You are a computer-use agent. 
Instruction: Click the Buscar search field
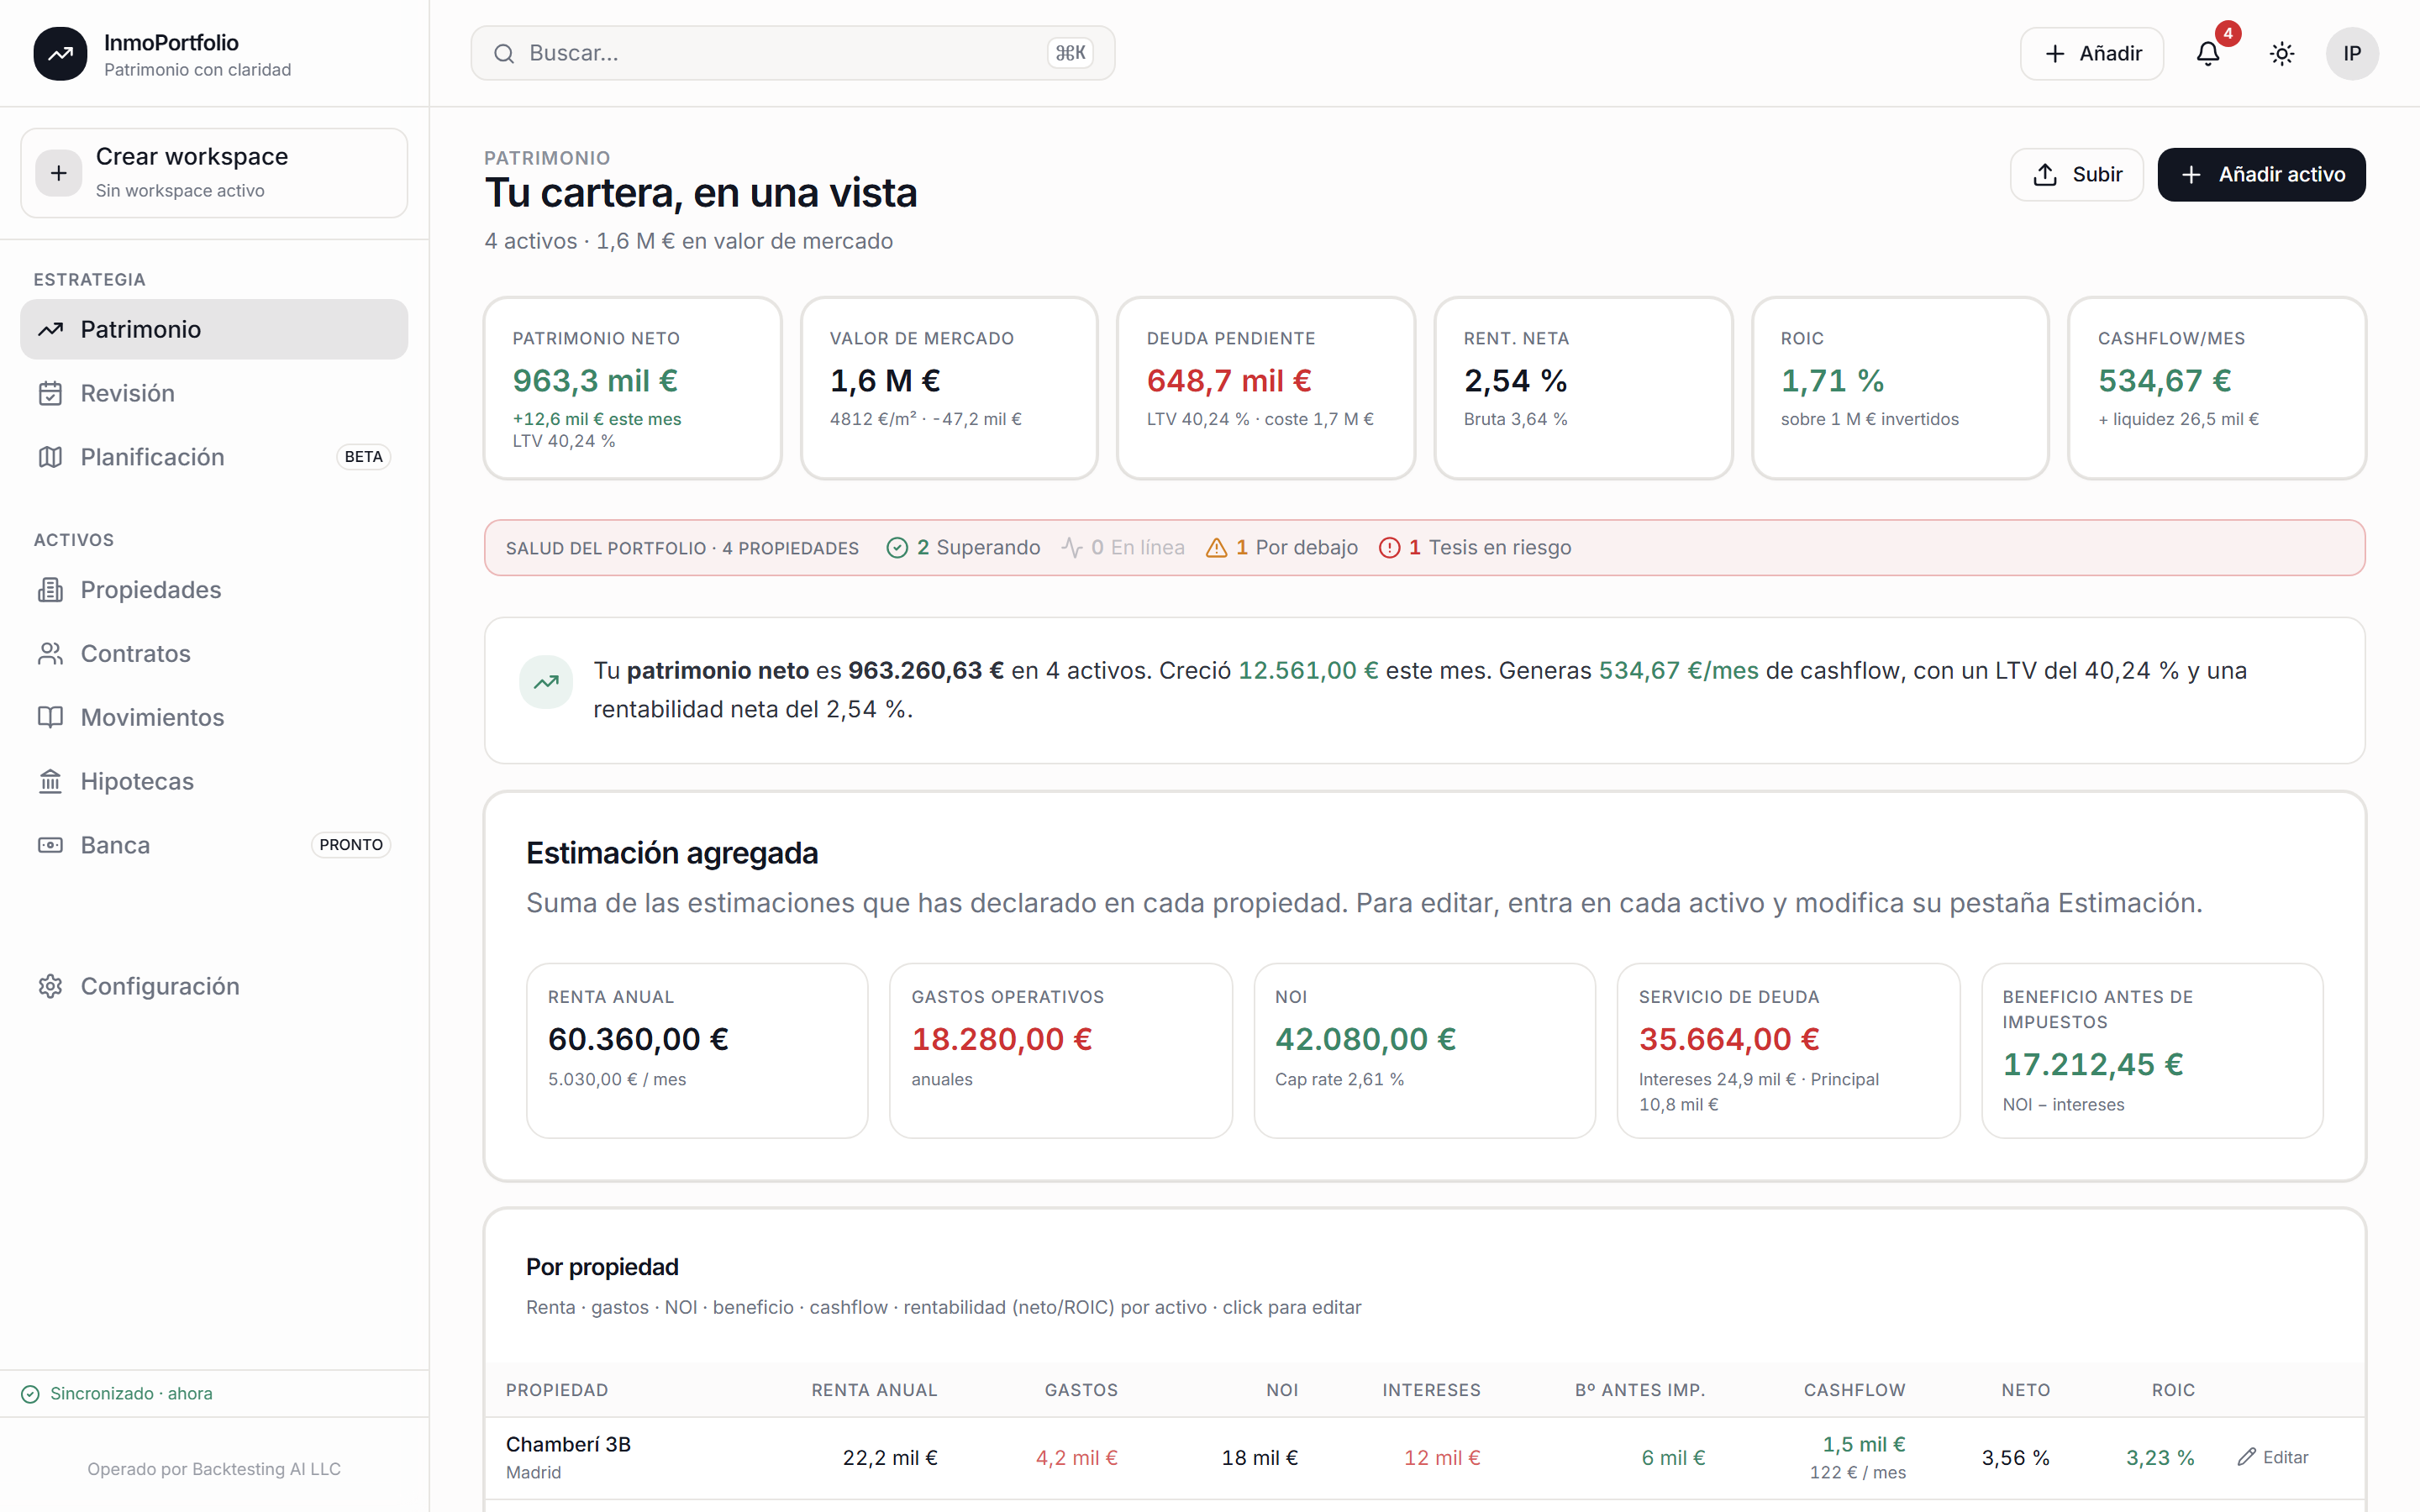pyautogui.click(x=792, y=53)
